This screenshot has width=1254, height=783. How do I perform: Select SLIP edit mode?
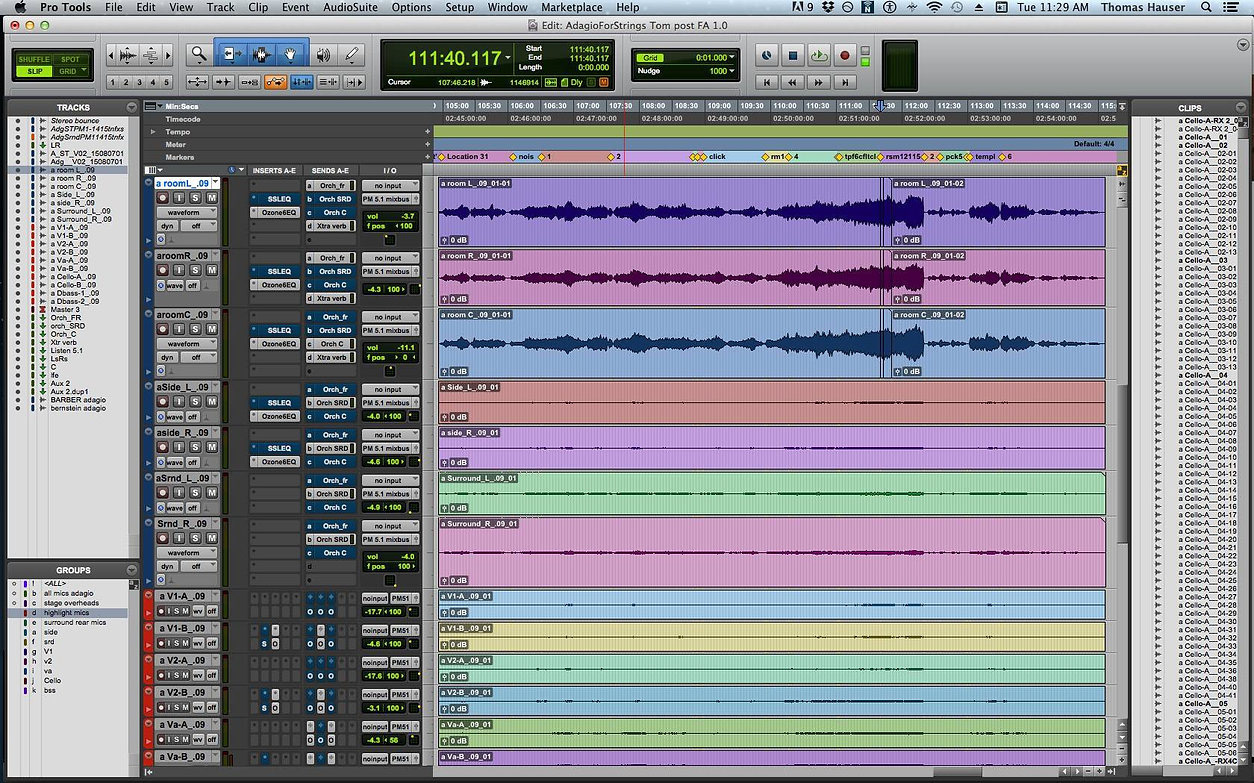36,71
